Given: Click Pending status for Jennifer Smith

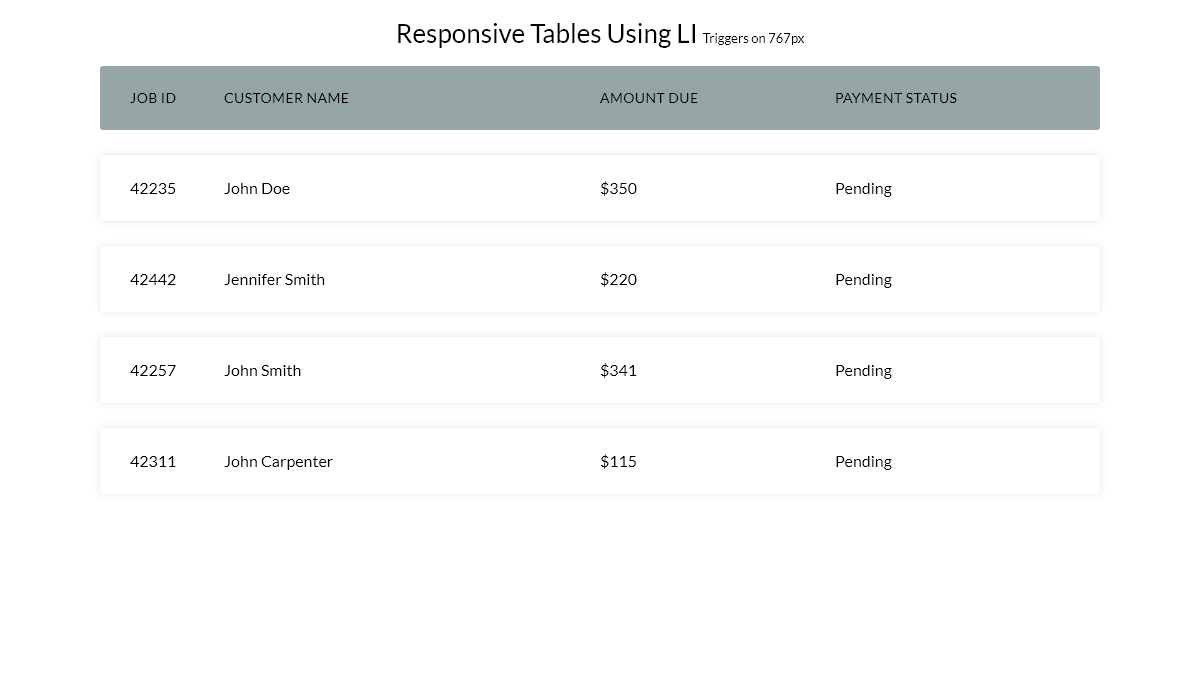Looking at the screenshot, I should click(863, 279).
